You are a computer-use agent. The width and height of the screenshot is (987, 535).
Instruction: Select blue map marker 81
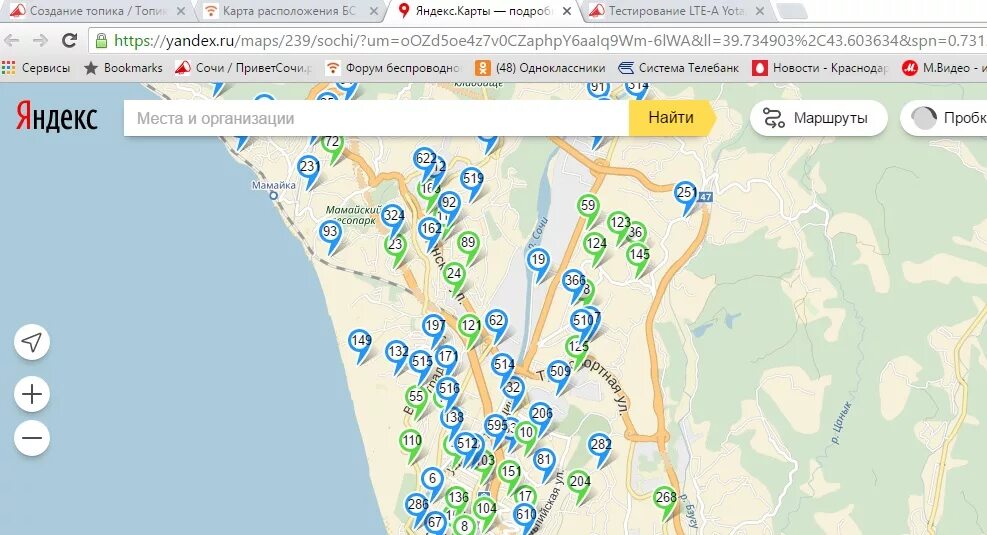point(544,461)
